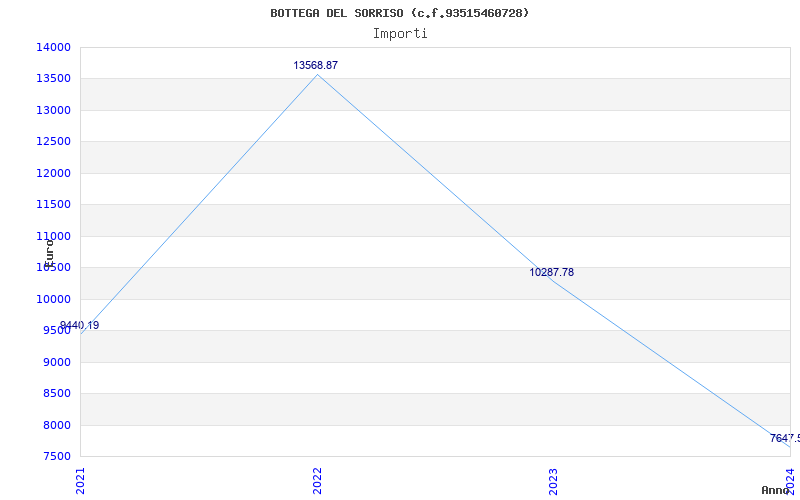Click the 14000 y-axis label
This screenshot has height=500, width=800.
tap(53, 47)
